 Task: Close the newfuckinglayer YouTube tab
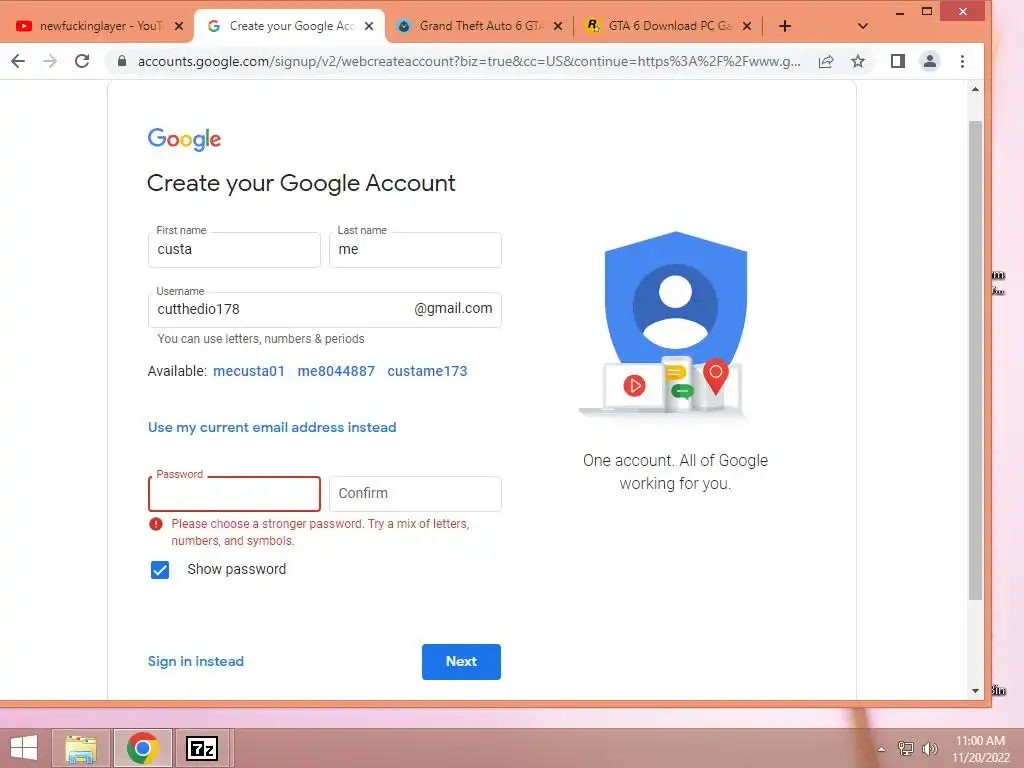[179, 26]
